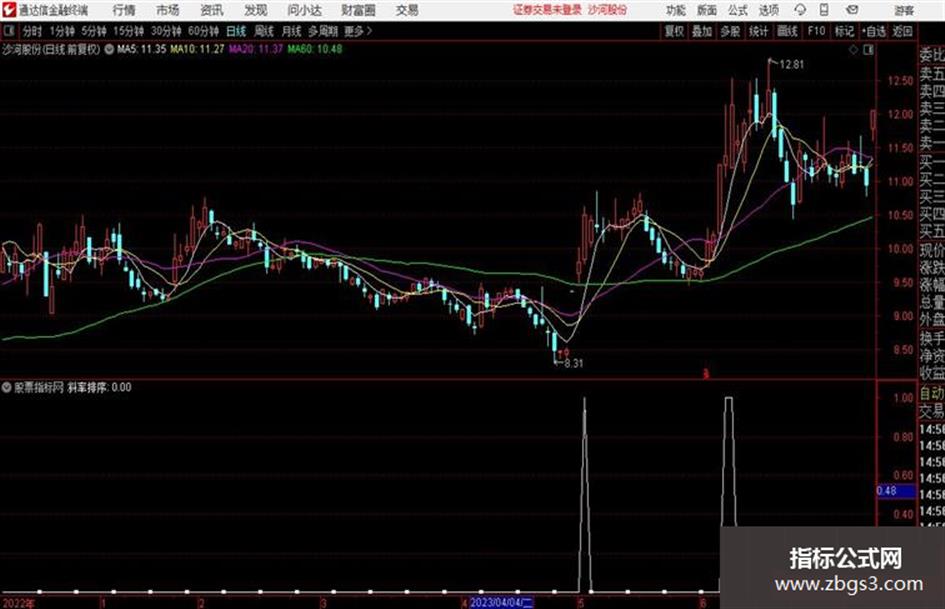Click the 返回 back button
945x609 pixels.
click(902, 31)
